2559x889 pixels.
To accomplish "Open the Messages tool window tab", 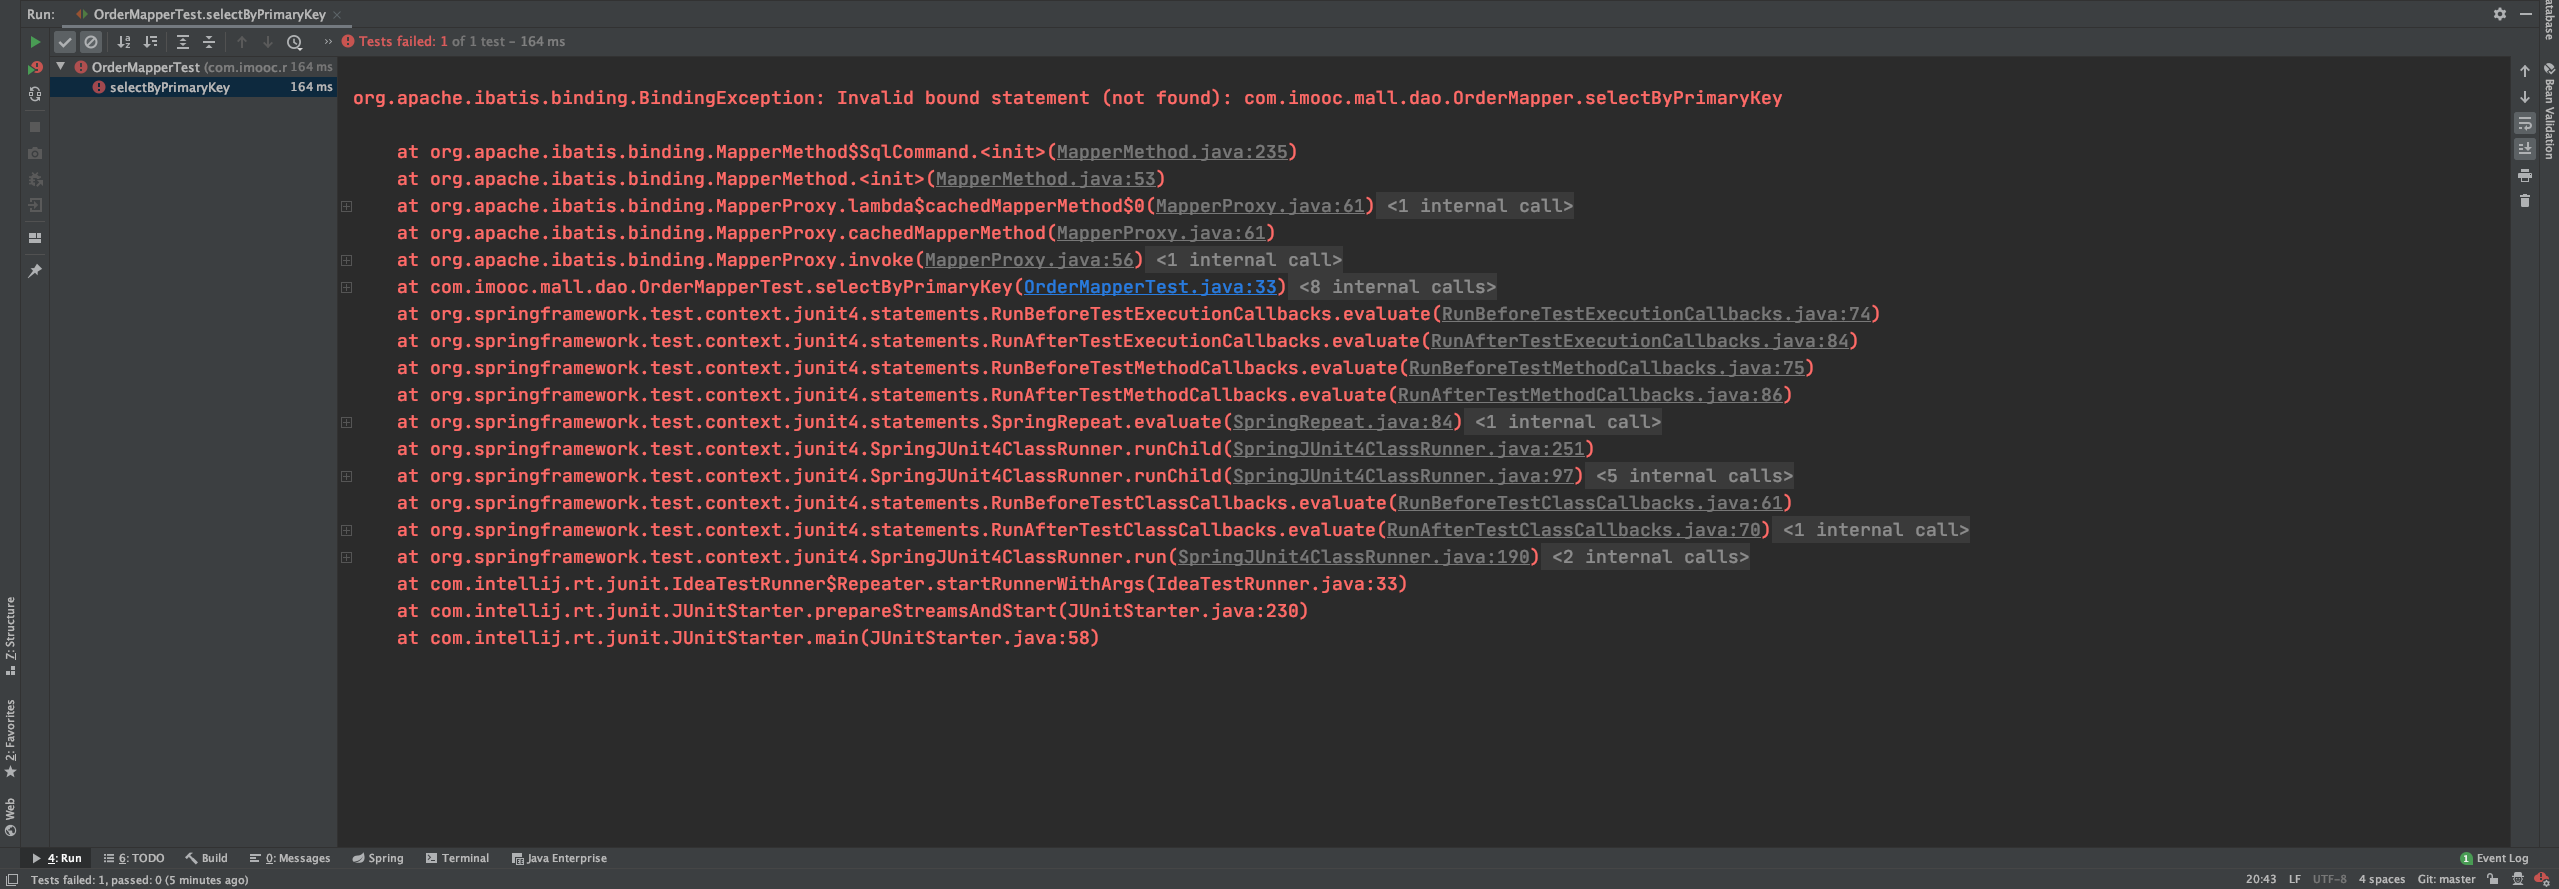I will (x=290, y=858).
